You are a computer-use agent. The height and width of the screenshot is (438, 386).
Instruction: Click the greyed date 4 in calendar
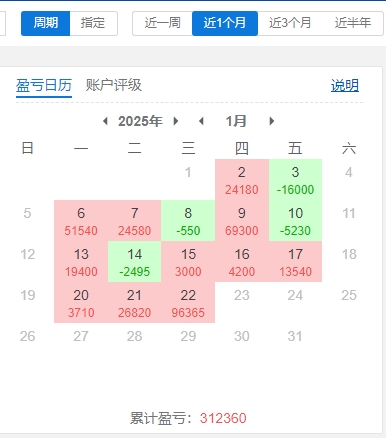coord(349,172)
